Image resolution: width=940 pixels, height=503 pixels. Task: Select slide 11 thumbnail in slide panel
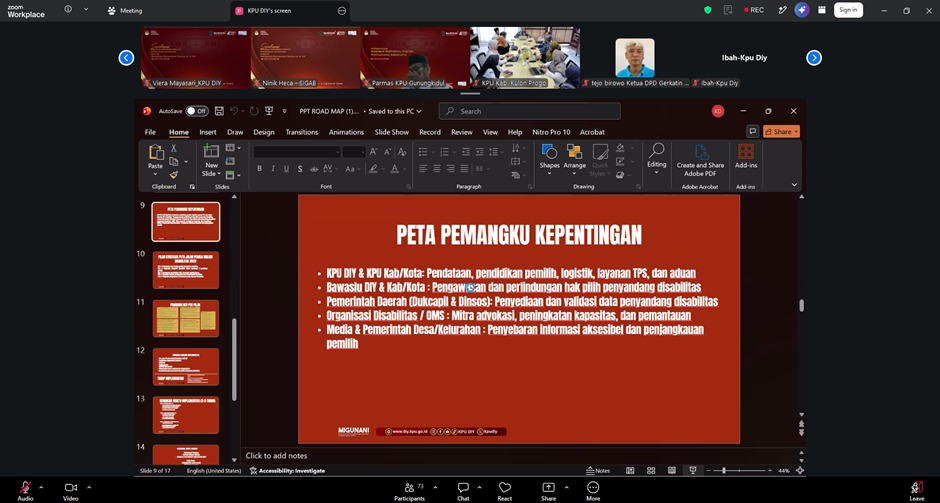(186, 318)
